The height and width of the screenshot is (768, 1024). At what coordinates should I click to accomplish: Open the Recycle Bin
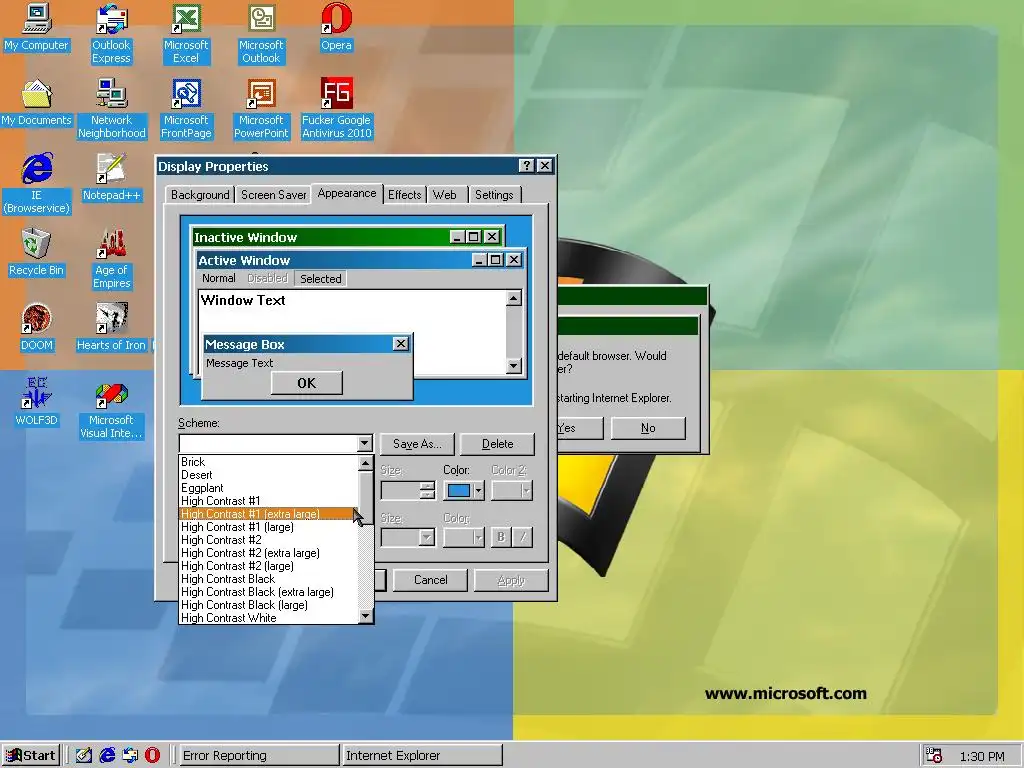coord(37,253)
